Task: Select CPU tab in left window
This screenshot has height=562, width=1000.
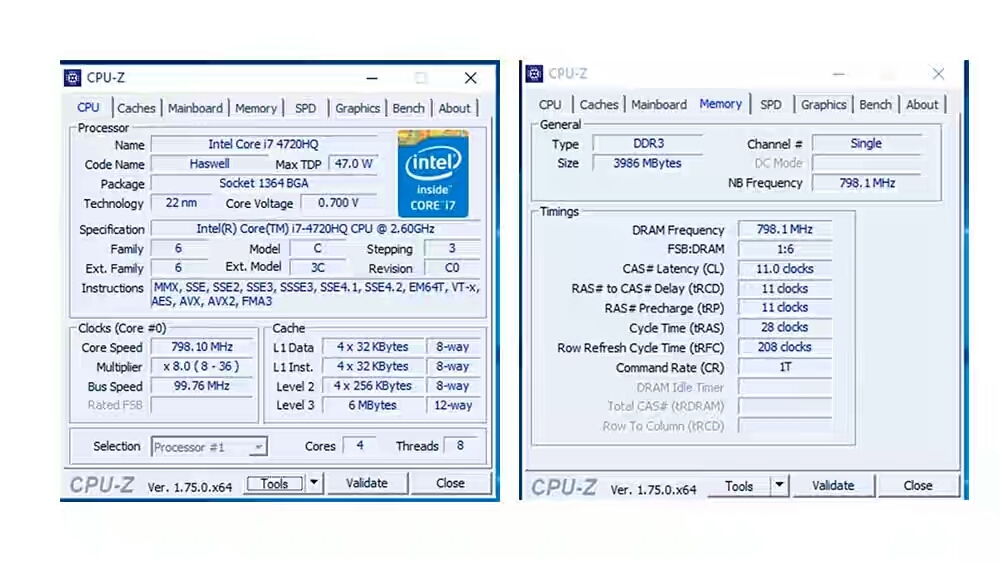Action: tap(88, 108)
